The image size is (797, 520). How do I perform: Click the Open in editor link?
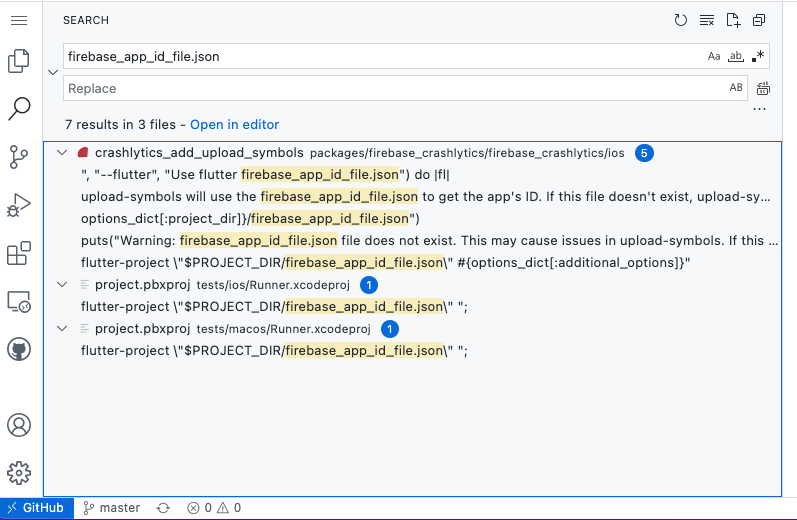click(234, 125)
